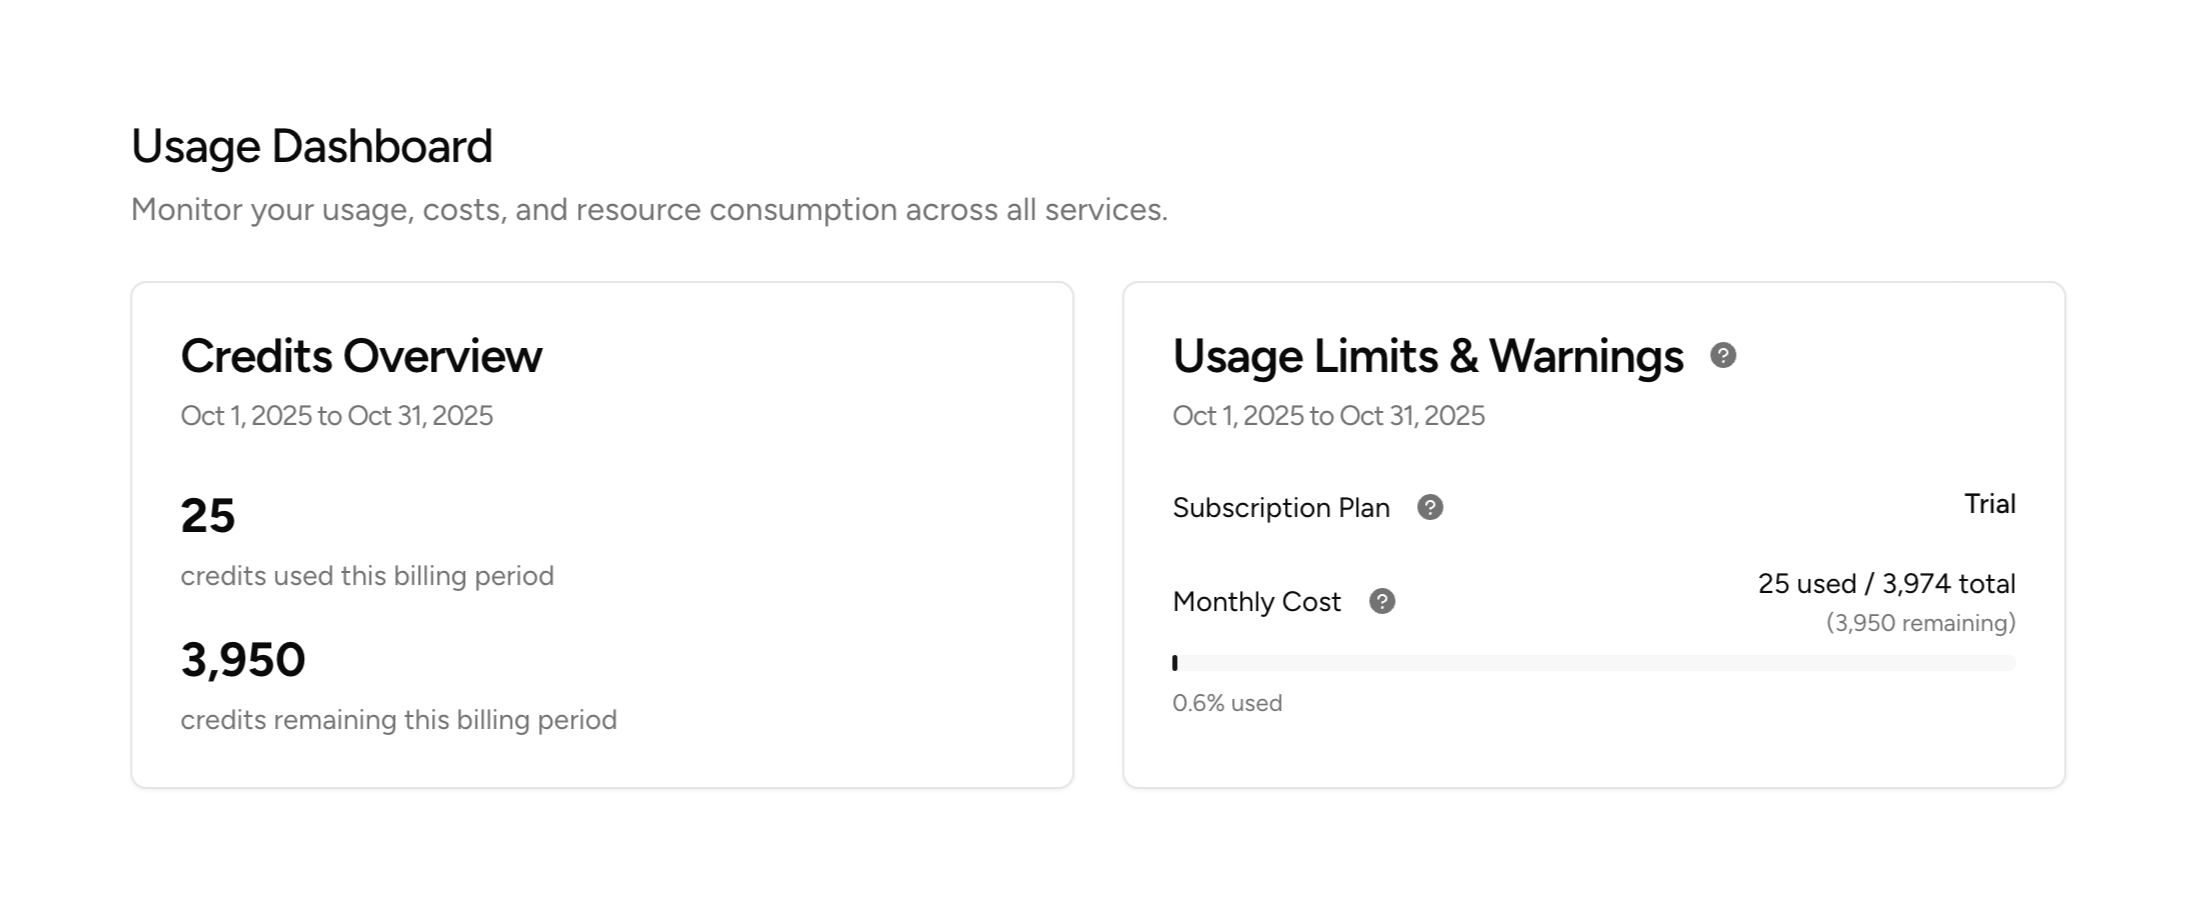Click the Subscription Plan help icon
Image resolution: width=2197 pixels, height=921 pixels.
[1430, 507]
